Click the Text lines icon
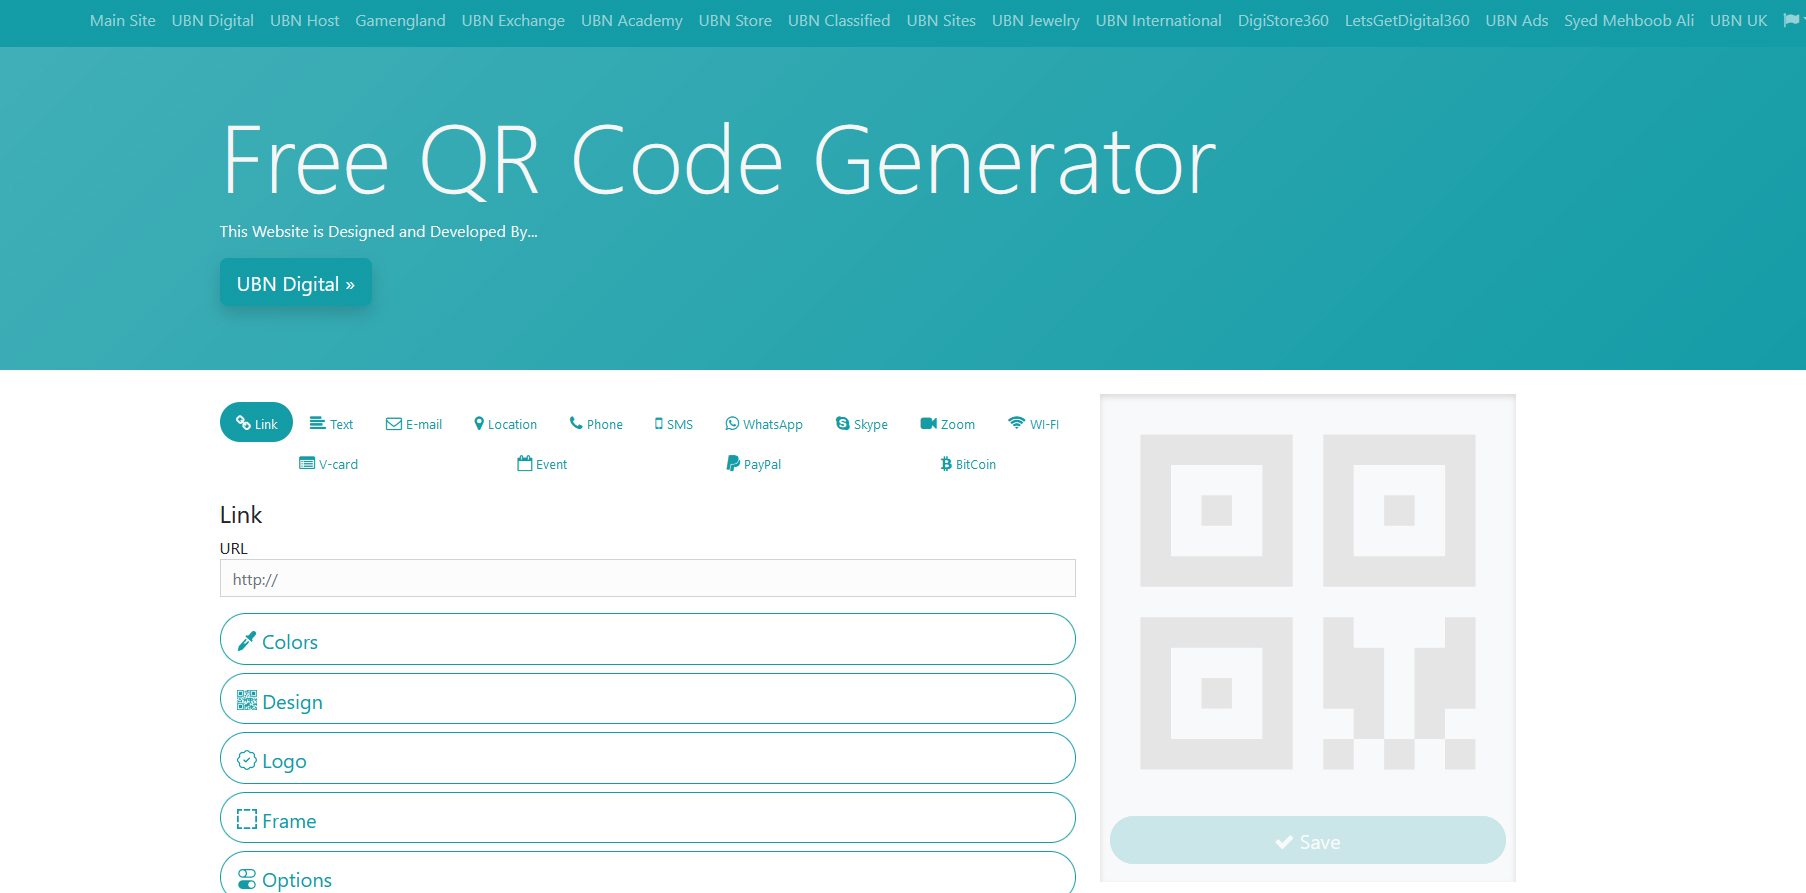 [318, 423]
